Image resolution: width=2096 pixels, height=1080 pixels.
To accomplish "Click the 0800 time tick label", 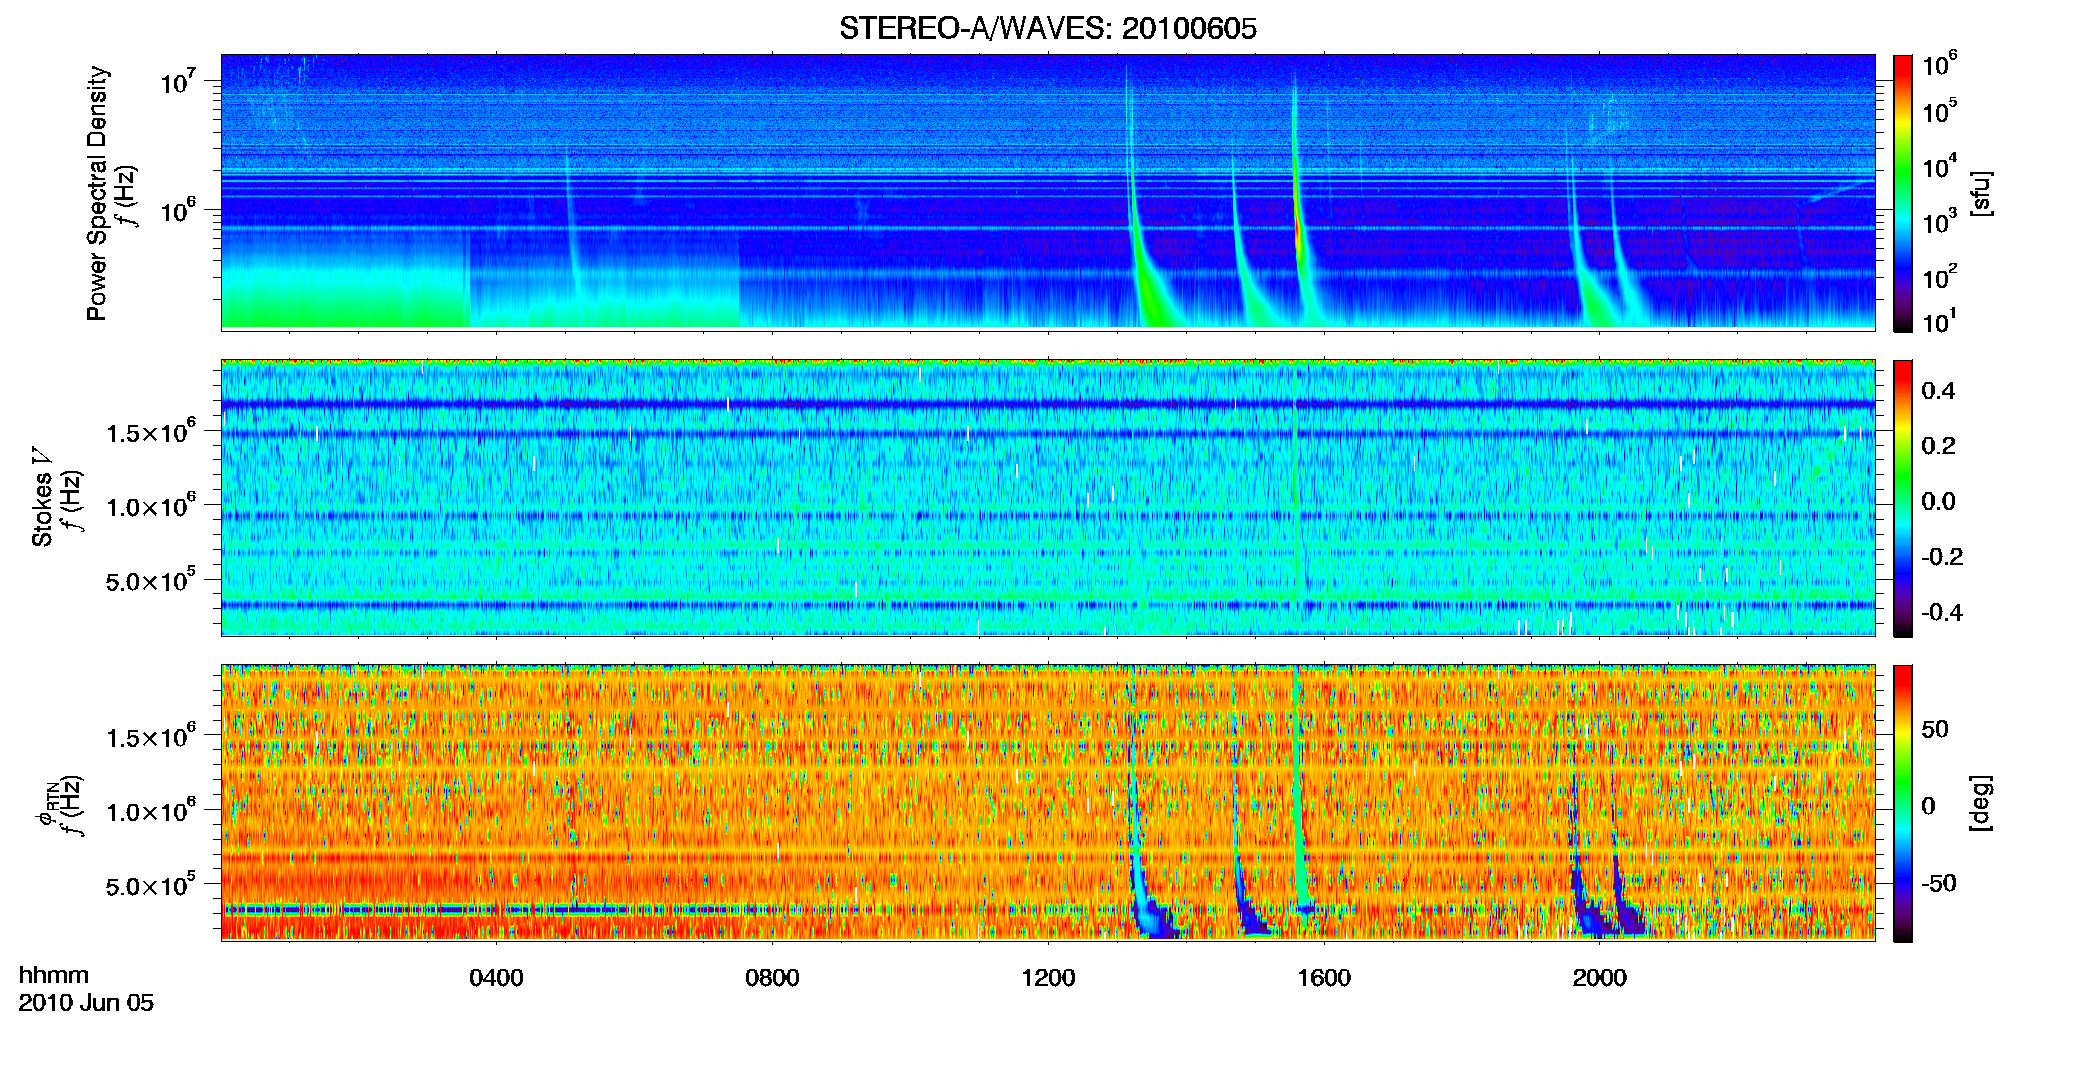I will pyautogui.click(x=772, y=977).
